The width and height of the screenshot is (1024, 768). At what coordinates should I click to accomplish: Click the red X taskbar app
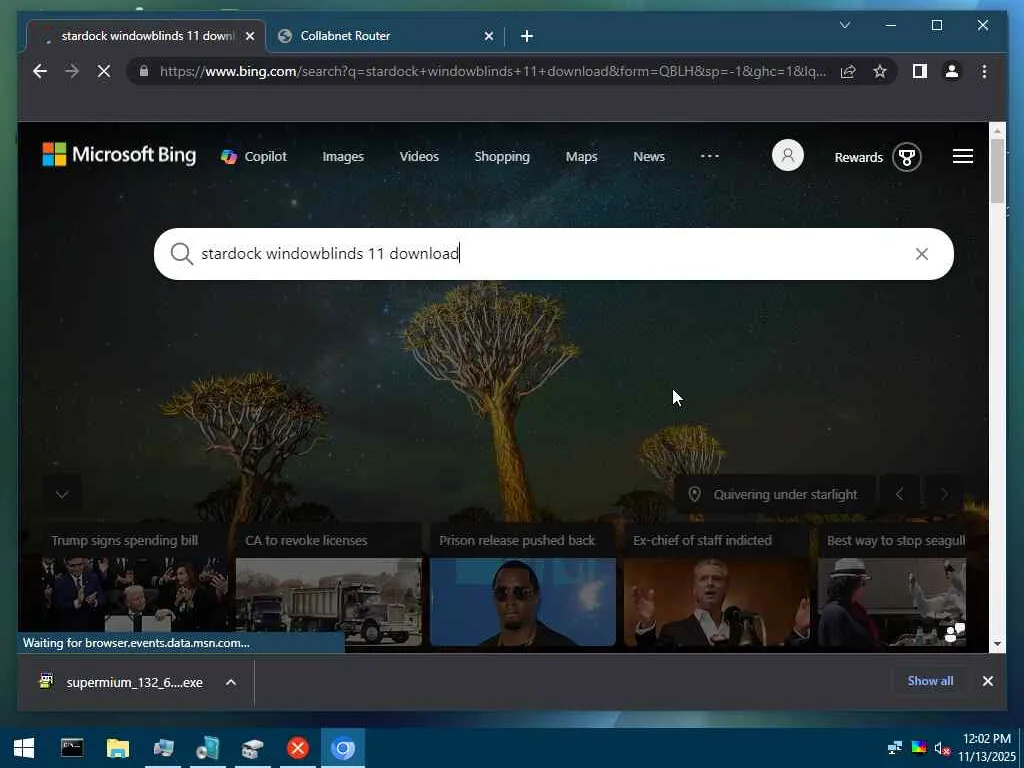[x=298, y=748]
